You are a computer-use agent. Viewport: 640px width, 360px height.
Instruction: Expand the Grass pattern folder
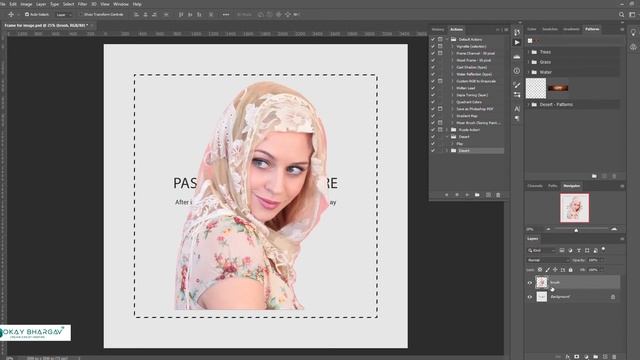point(529,62)
